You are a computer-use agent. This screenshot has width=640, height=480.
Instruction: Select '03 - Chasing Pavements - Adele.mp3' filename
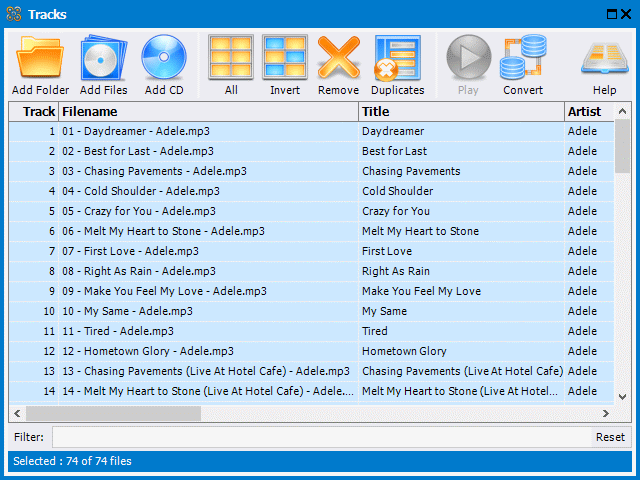pos(154,171)
